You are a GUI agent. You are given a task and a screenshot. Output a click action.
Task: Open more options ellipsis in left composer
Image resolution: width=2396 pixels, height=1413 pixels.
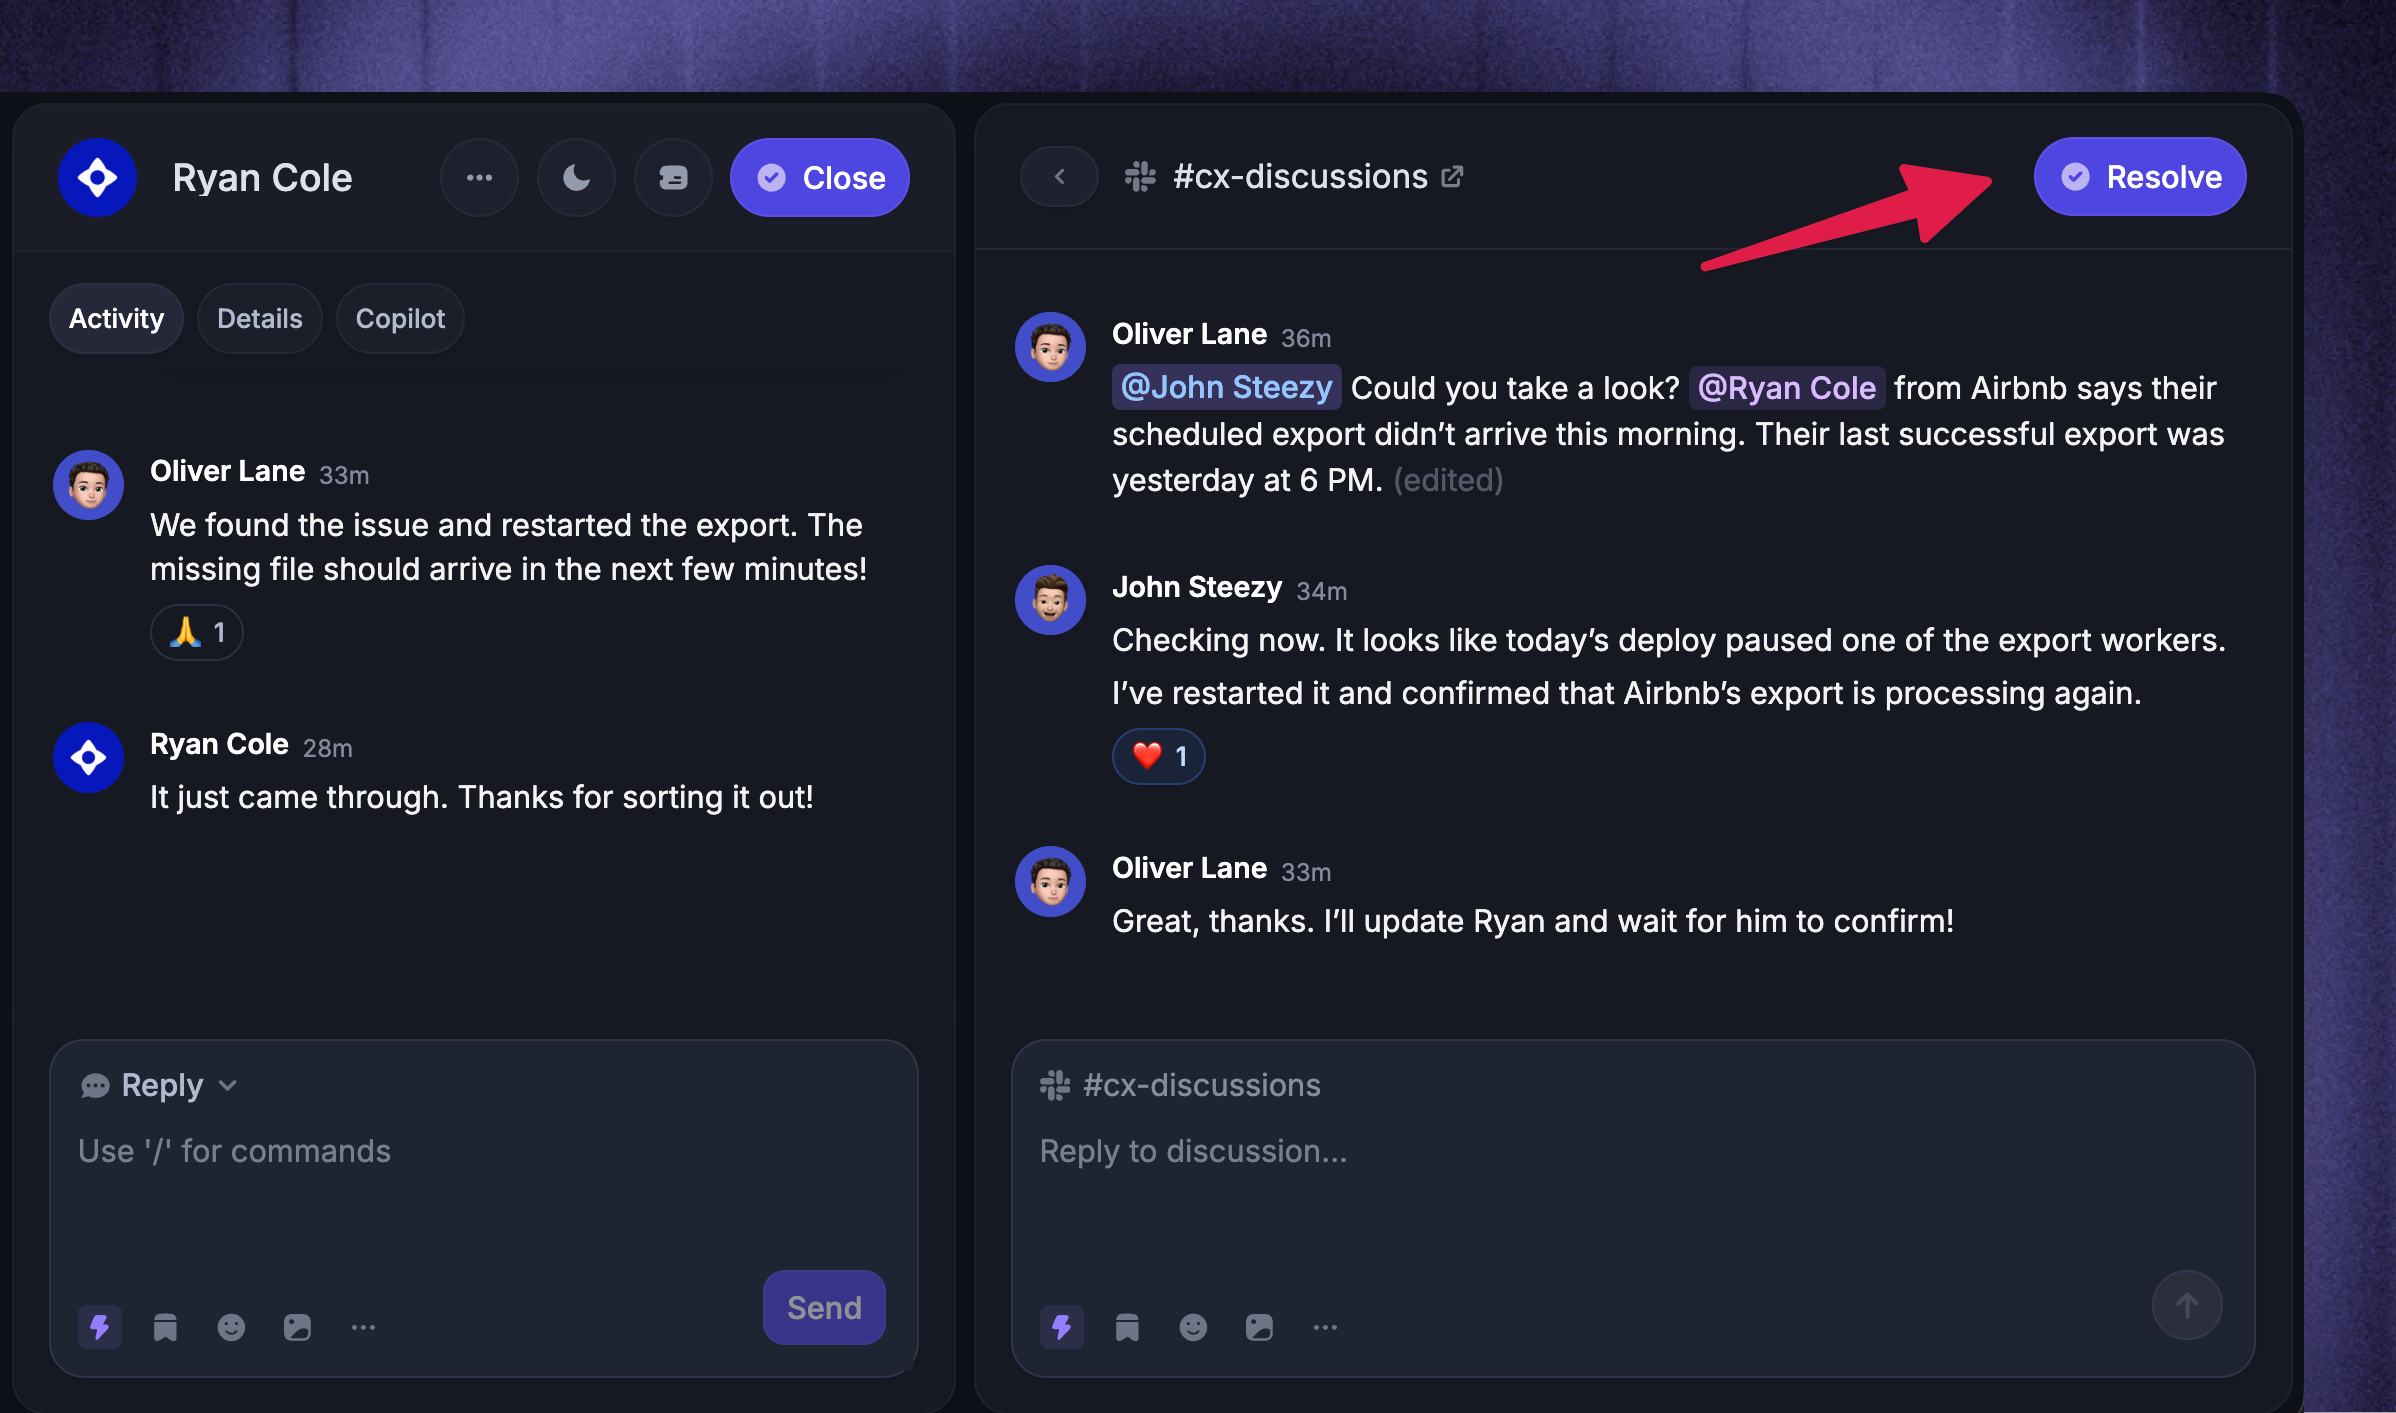tap(363, 1327)
